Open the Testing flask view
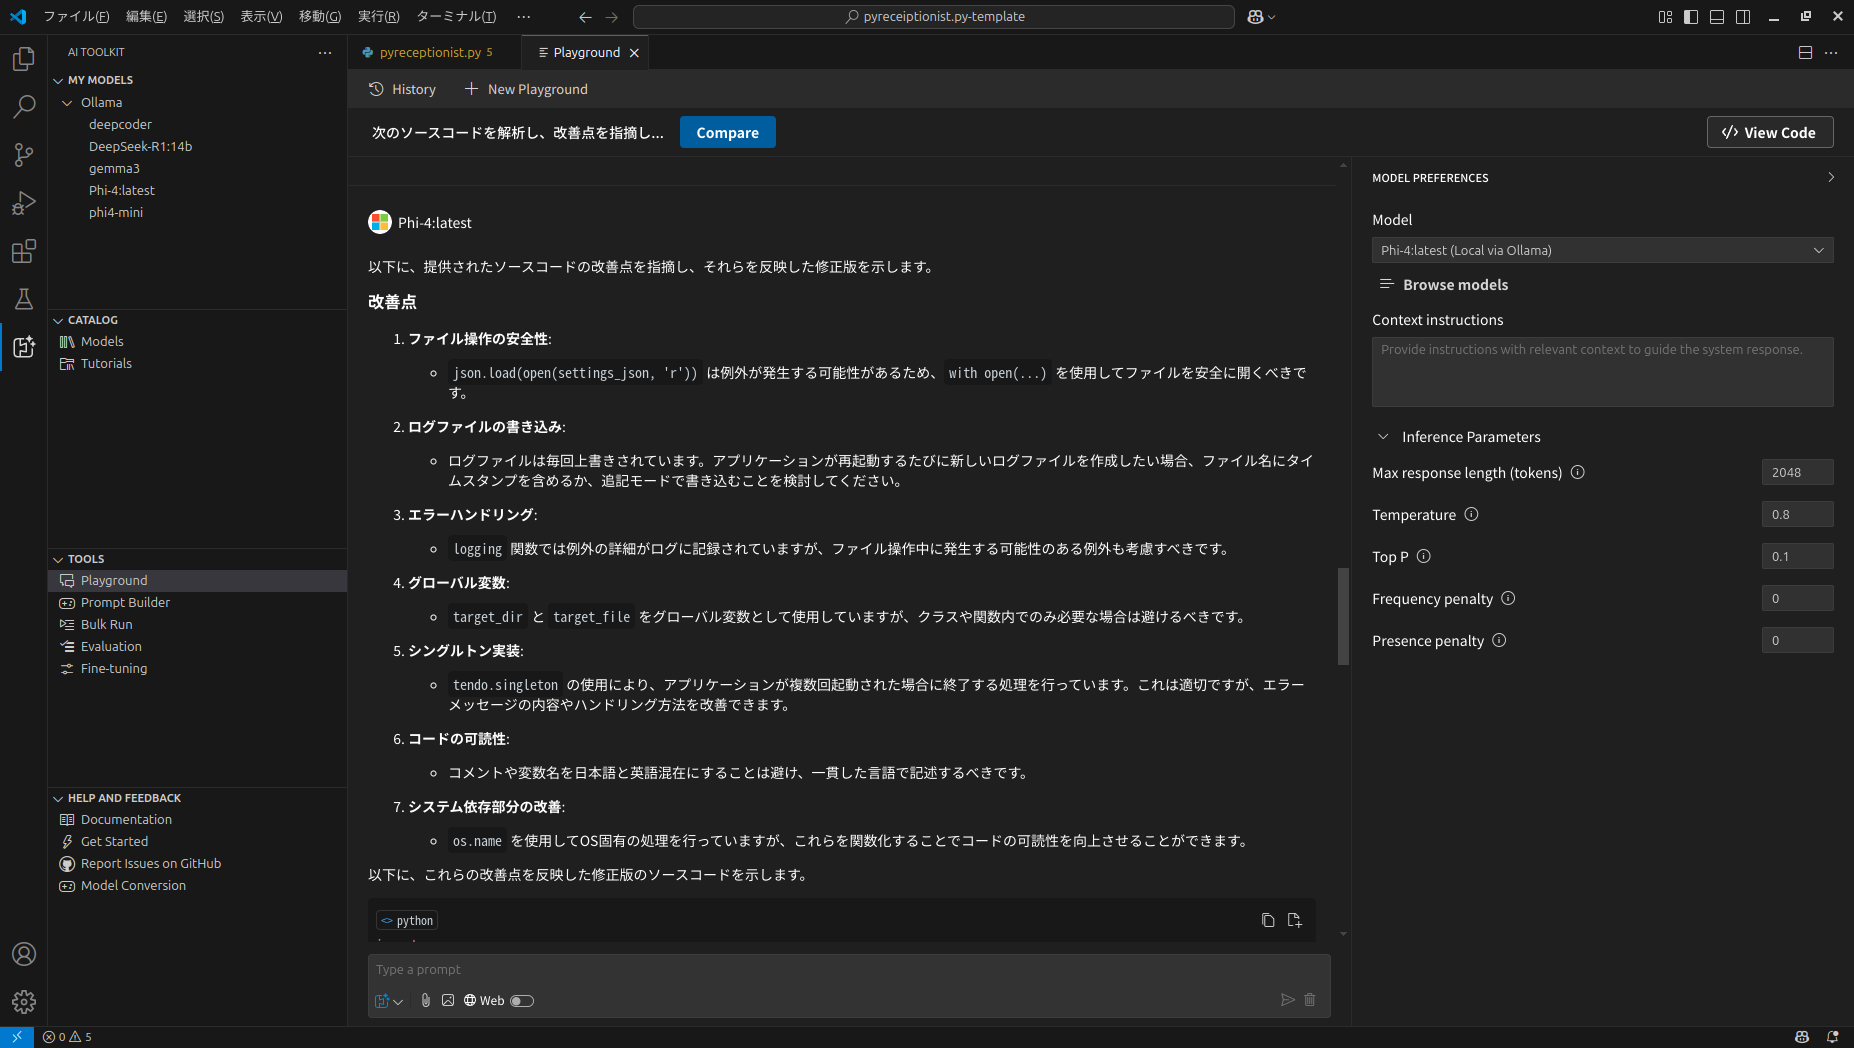Screen dimensions: 1854x1048 pos(24,299)
